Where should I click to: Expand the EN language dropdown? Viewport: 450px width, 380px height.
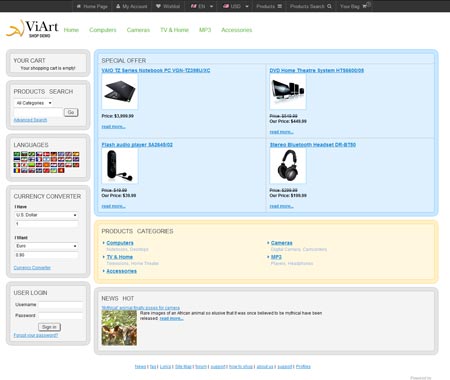pos(202,6)
